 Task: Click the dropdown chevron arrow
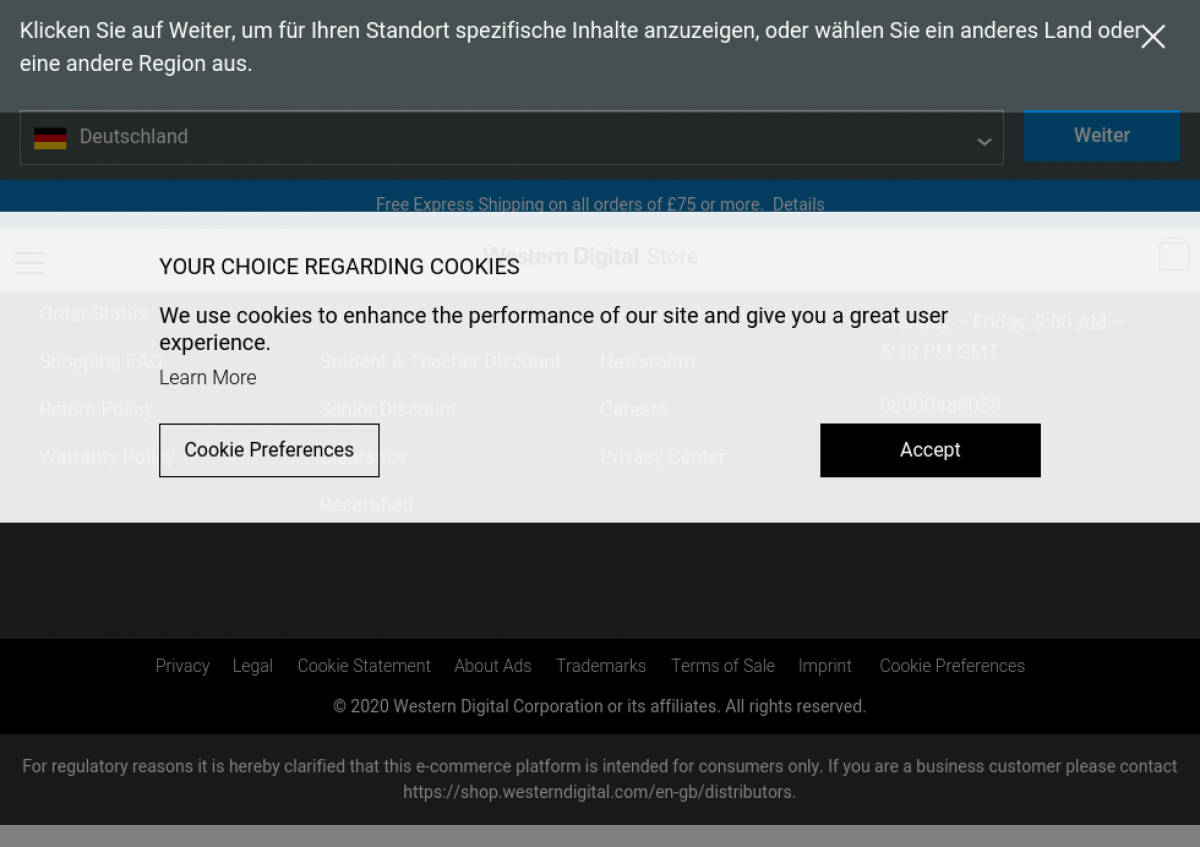coord(984,142)
